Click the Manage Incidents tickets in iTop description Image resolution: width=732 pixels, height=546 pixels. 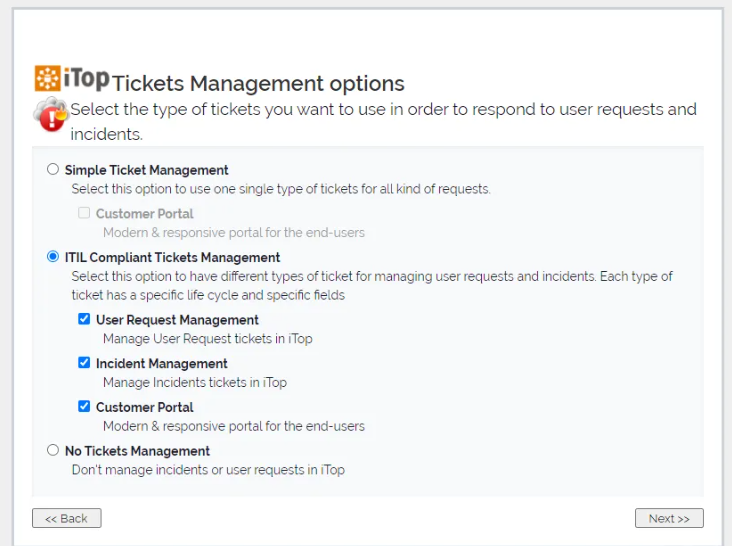coord(195,382)
